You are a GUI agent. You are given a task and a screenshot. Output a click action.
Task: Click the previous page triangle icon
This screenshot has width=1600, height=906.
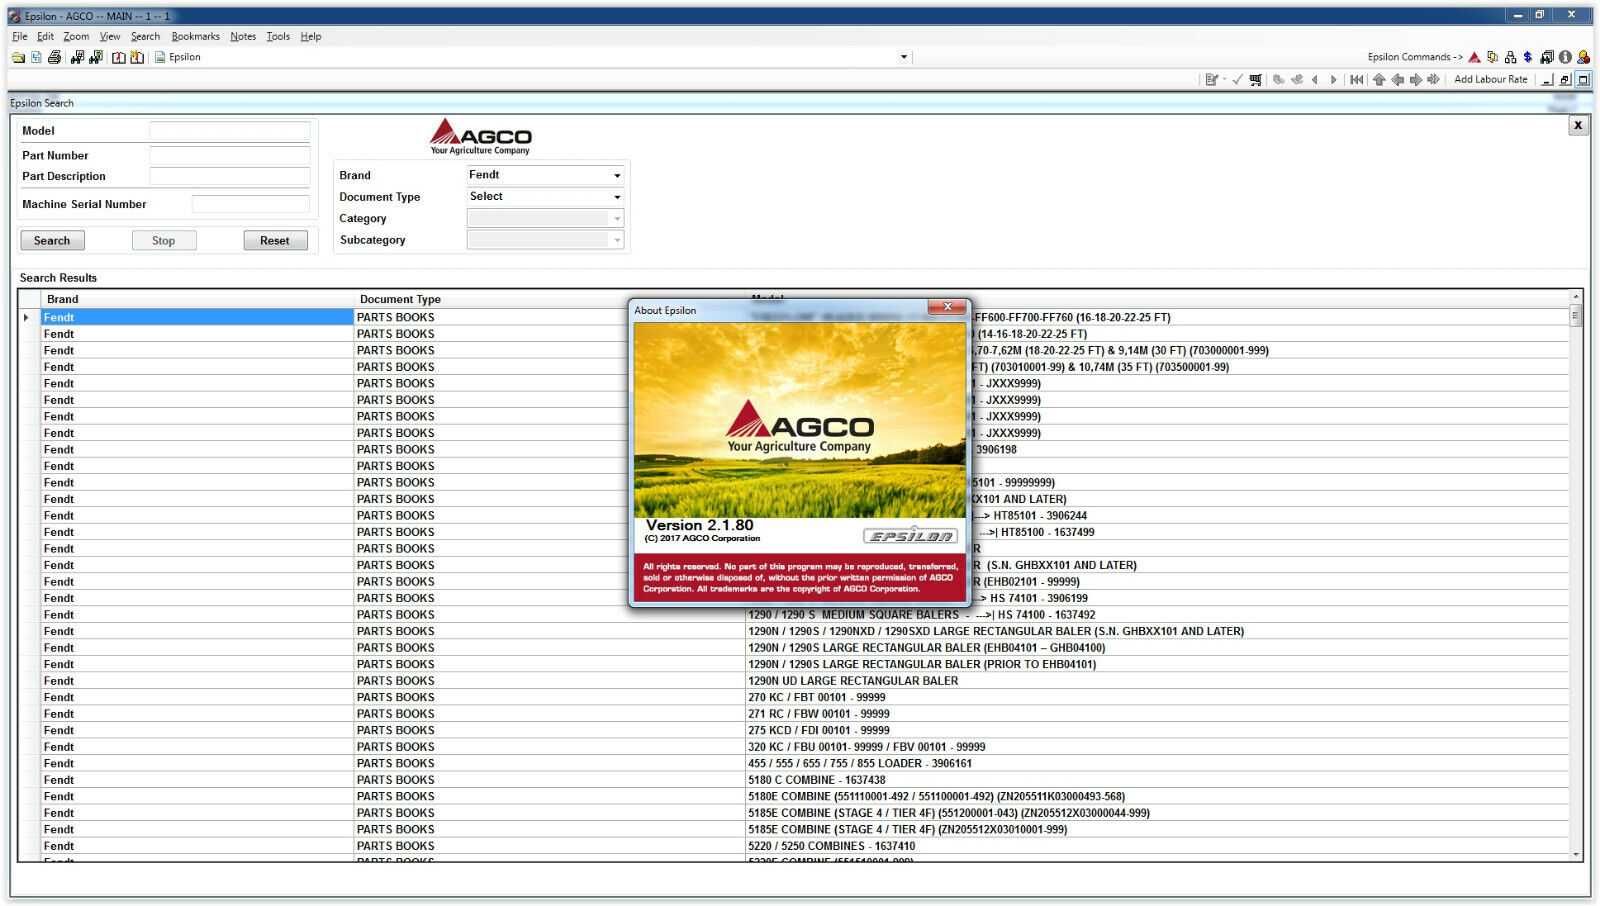point(1315,79)
